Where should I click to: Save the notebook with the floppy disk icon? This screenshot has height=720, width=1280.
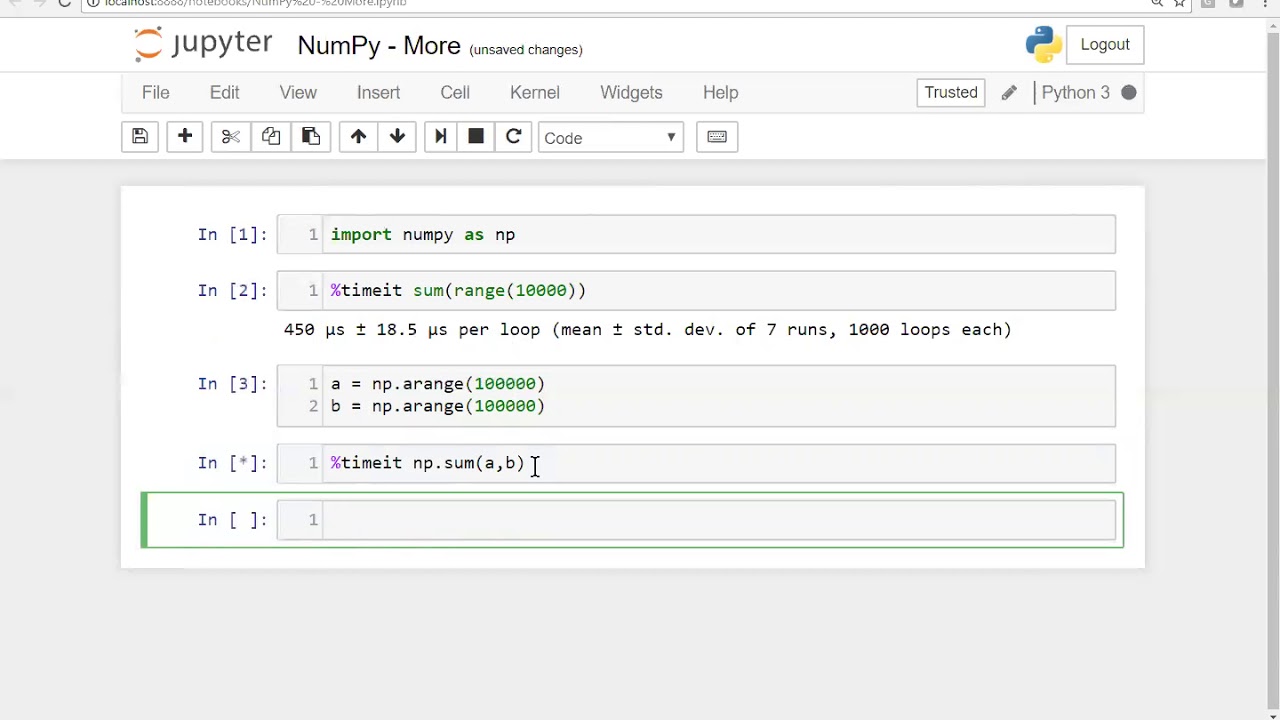pos(140,137)
